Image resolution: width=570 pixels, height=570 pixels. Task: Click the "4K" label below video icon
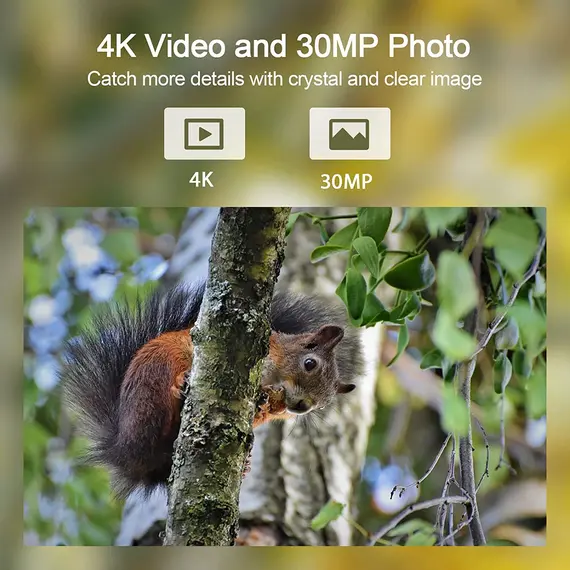pos(201,179)
